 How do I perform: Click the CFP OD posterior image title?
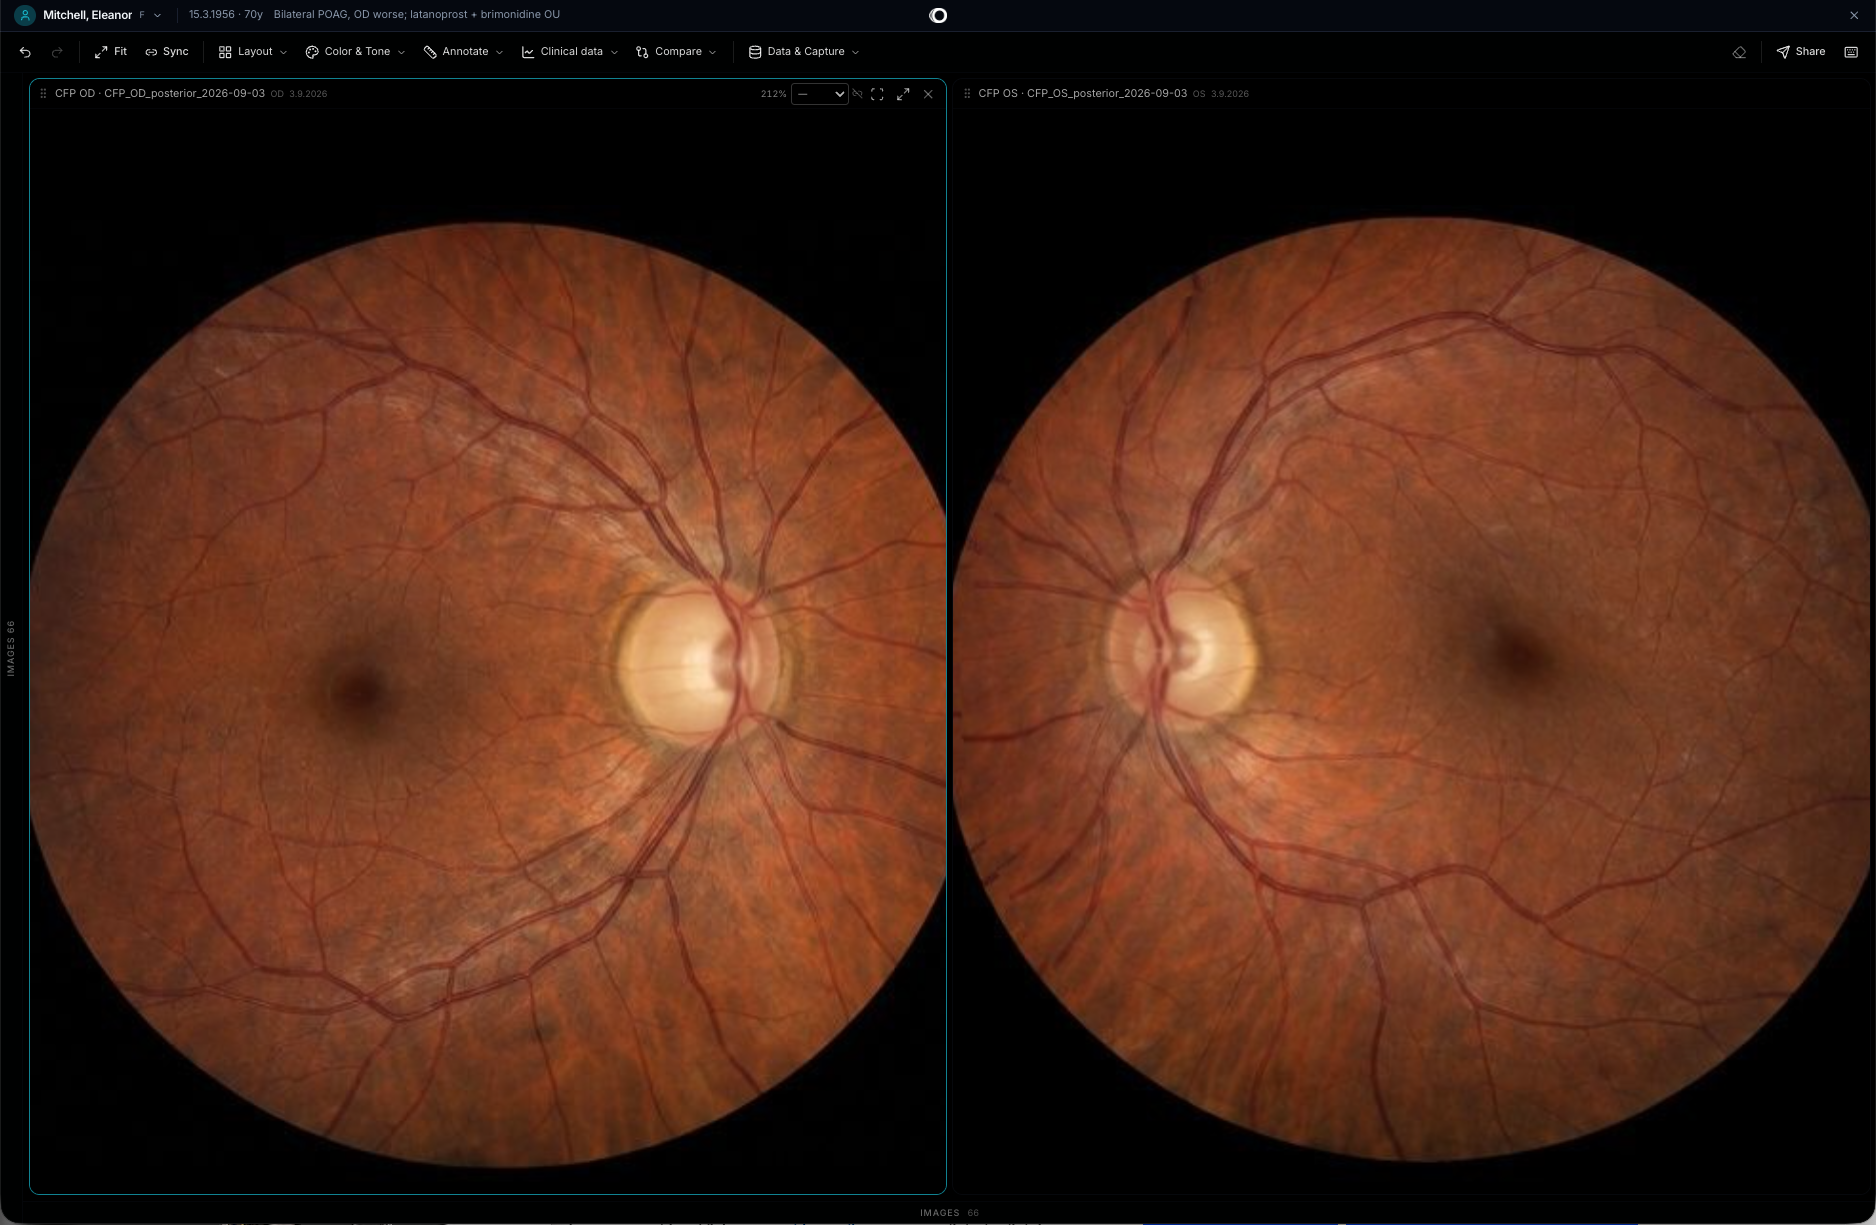coord(160,93)
